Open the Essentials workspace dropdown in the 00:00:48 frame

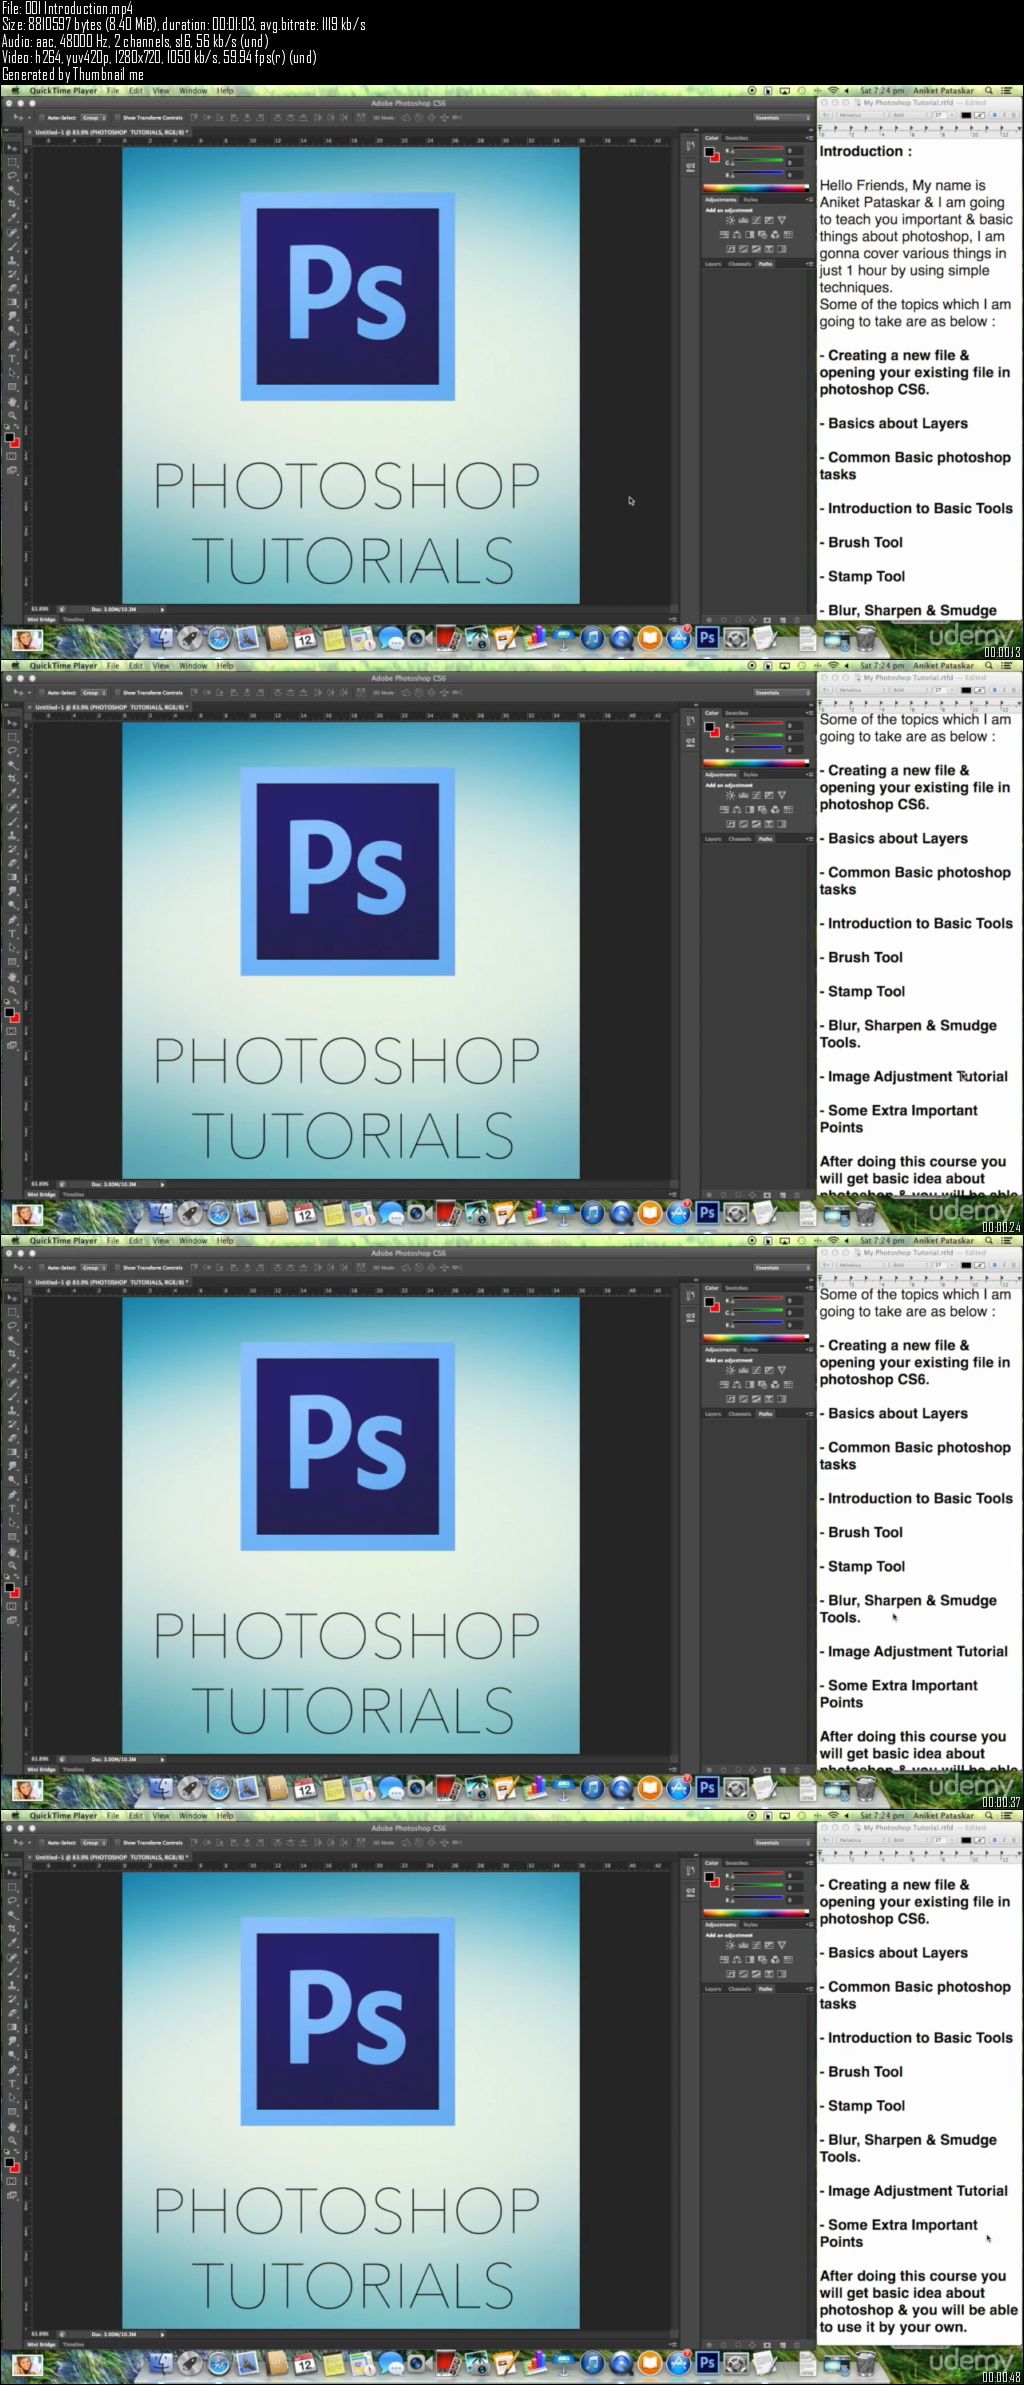[x=782, y=1843]
